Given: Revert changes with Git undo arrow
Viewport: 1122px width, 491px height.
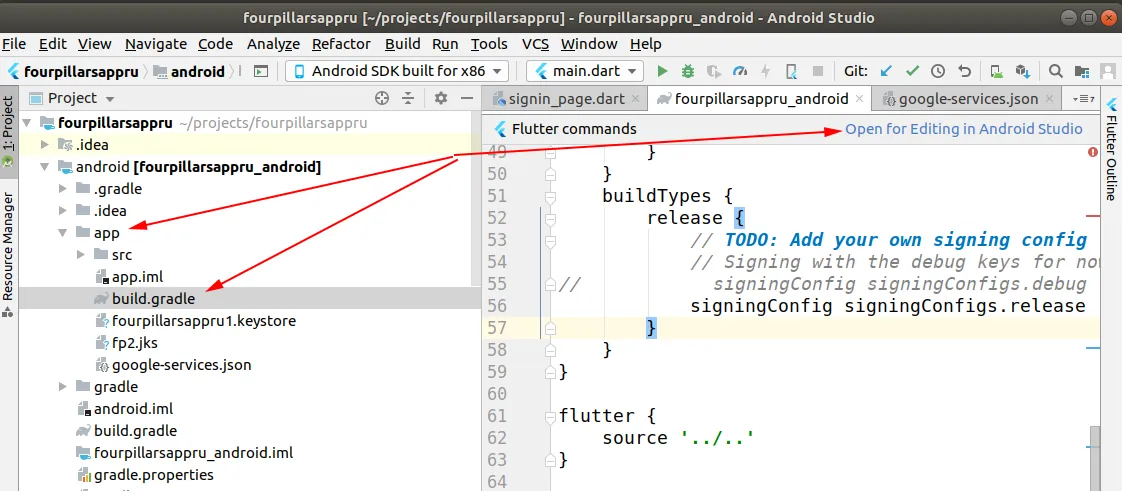Looking at the screenshot, I should click(x=964, y=71).
